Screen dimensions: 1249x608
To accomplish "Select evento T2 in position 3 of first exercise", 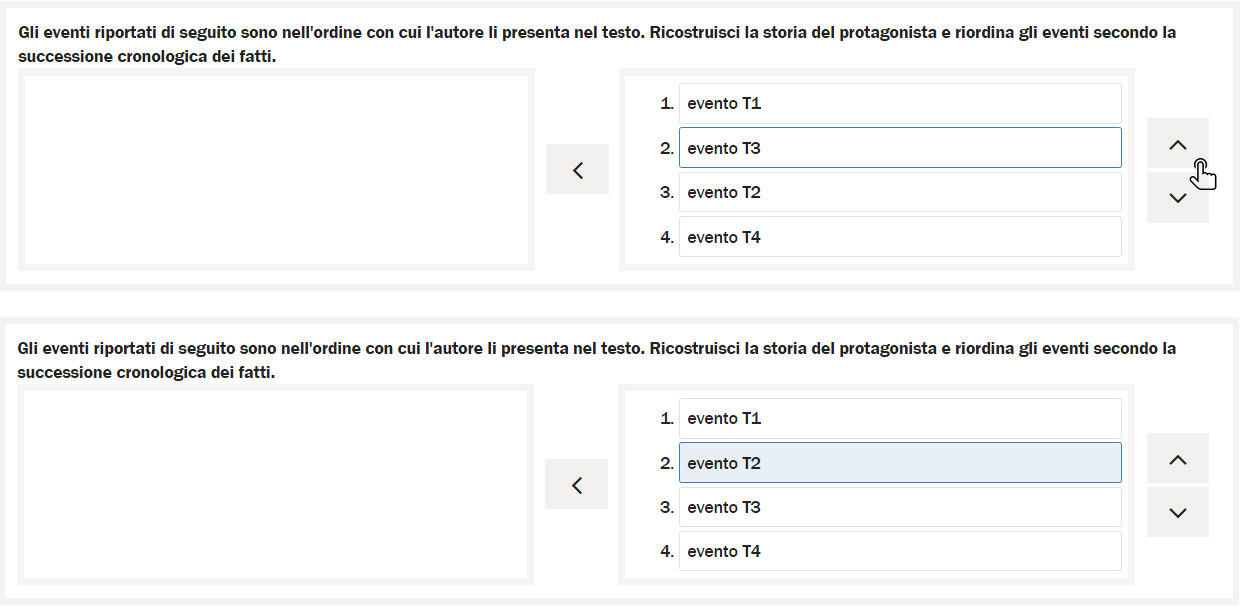I will (x=900, y=192).
